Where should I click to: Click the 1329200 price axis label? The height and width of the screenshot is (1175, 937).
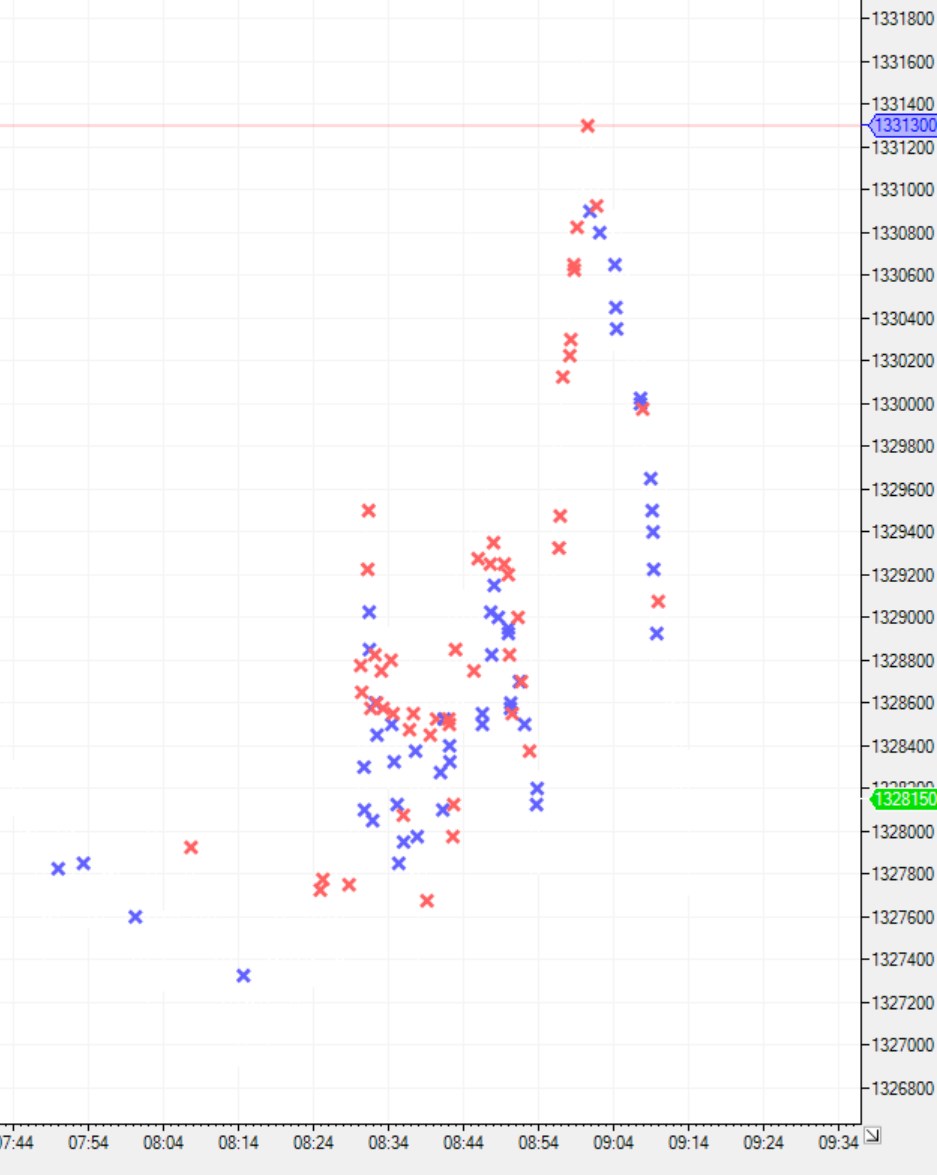pos(903,575)
